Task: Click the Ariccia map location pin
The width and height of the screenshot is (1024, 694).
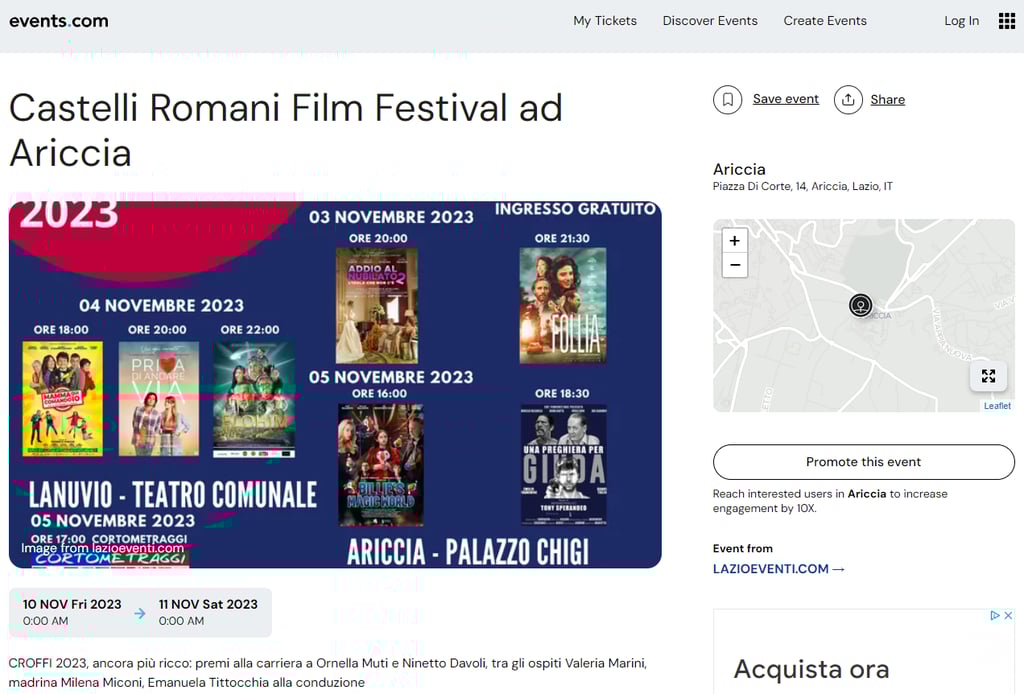Action: (861, 305)
